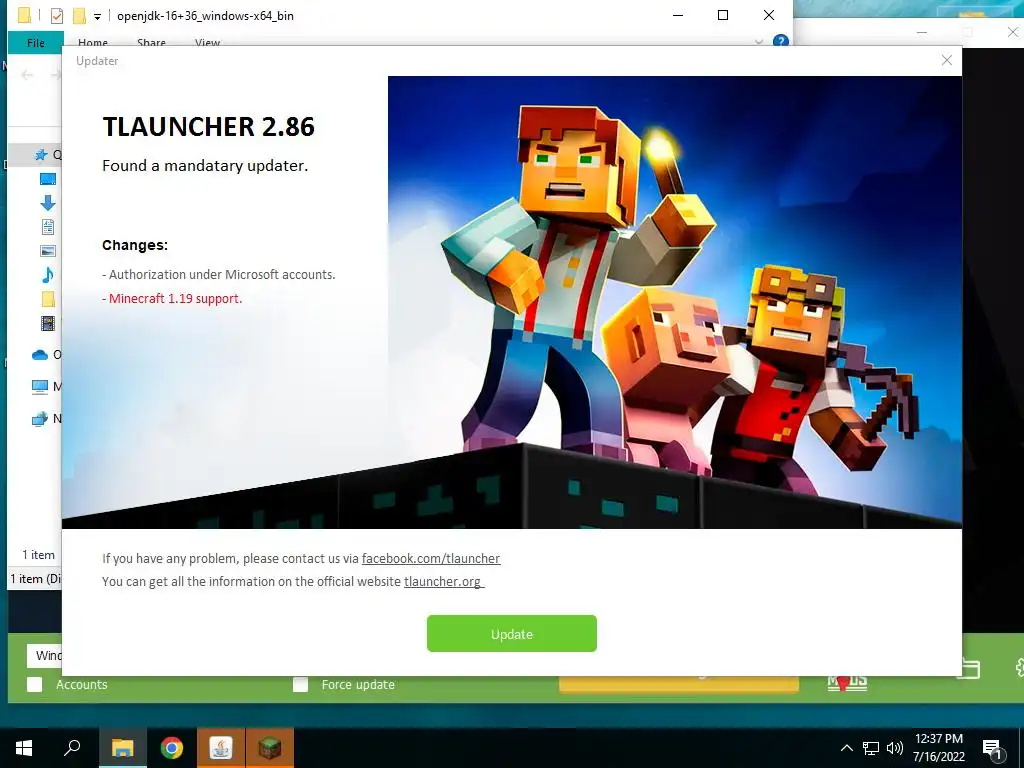Switch to the View ribbon tab
This screenshot has height=768, width=1024.
click(x=207, y=42)
